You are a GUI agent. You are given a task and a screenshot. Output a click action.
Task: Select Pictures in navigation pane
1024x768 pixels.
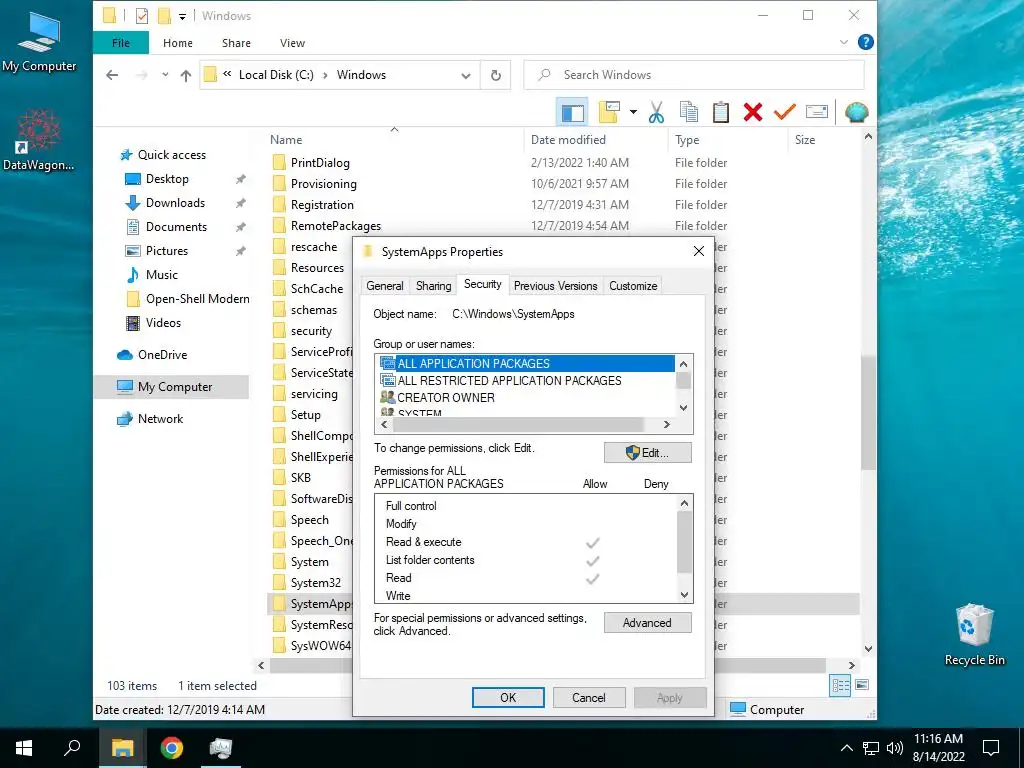[167, 251]
